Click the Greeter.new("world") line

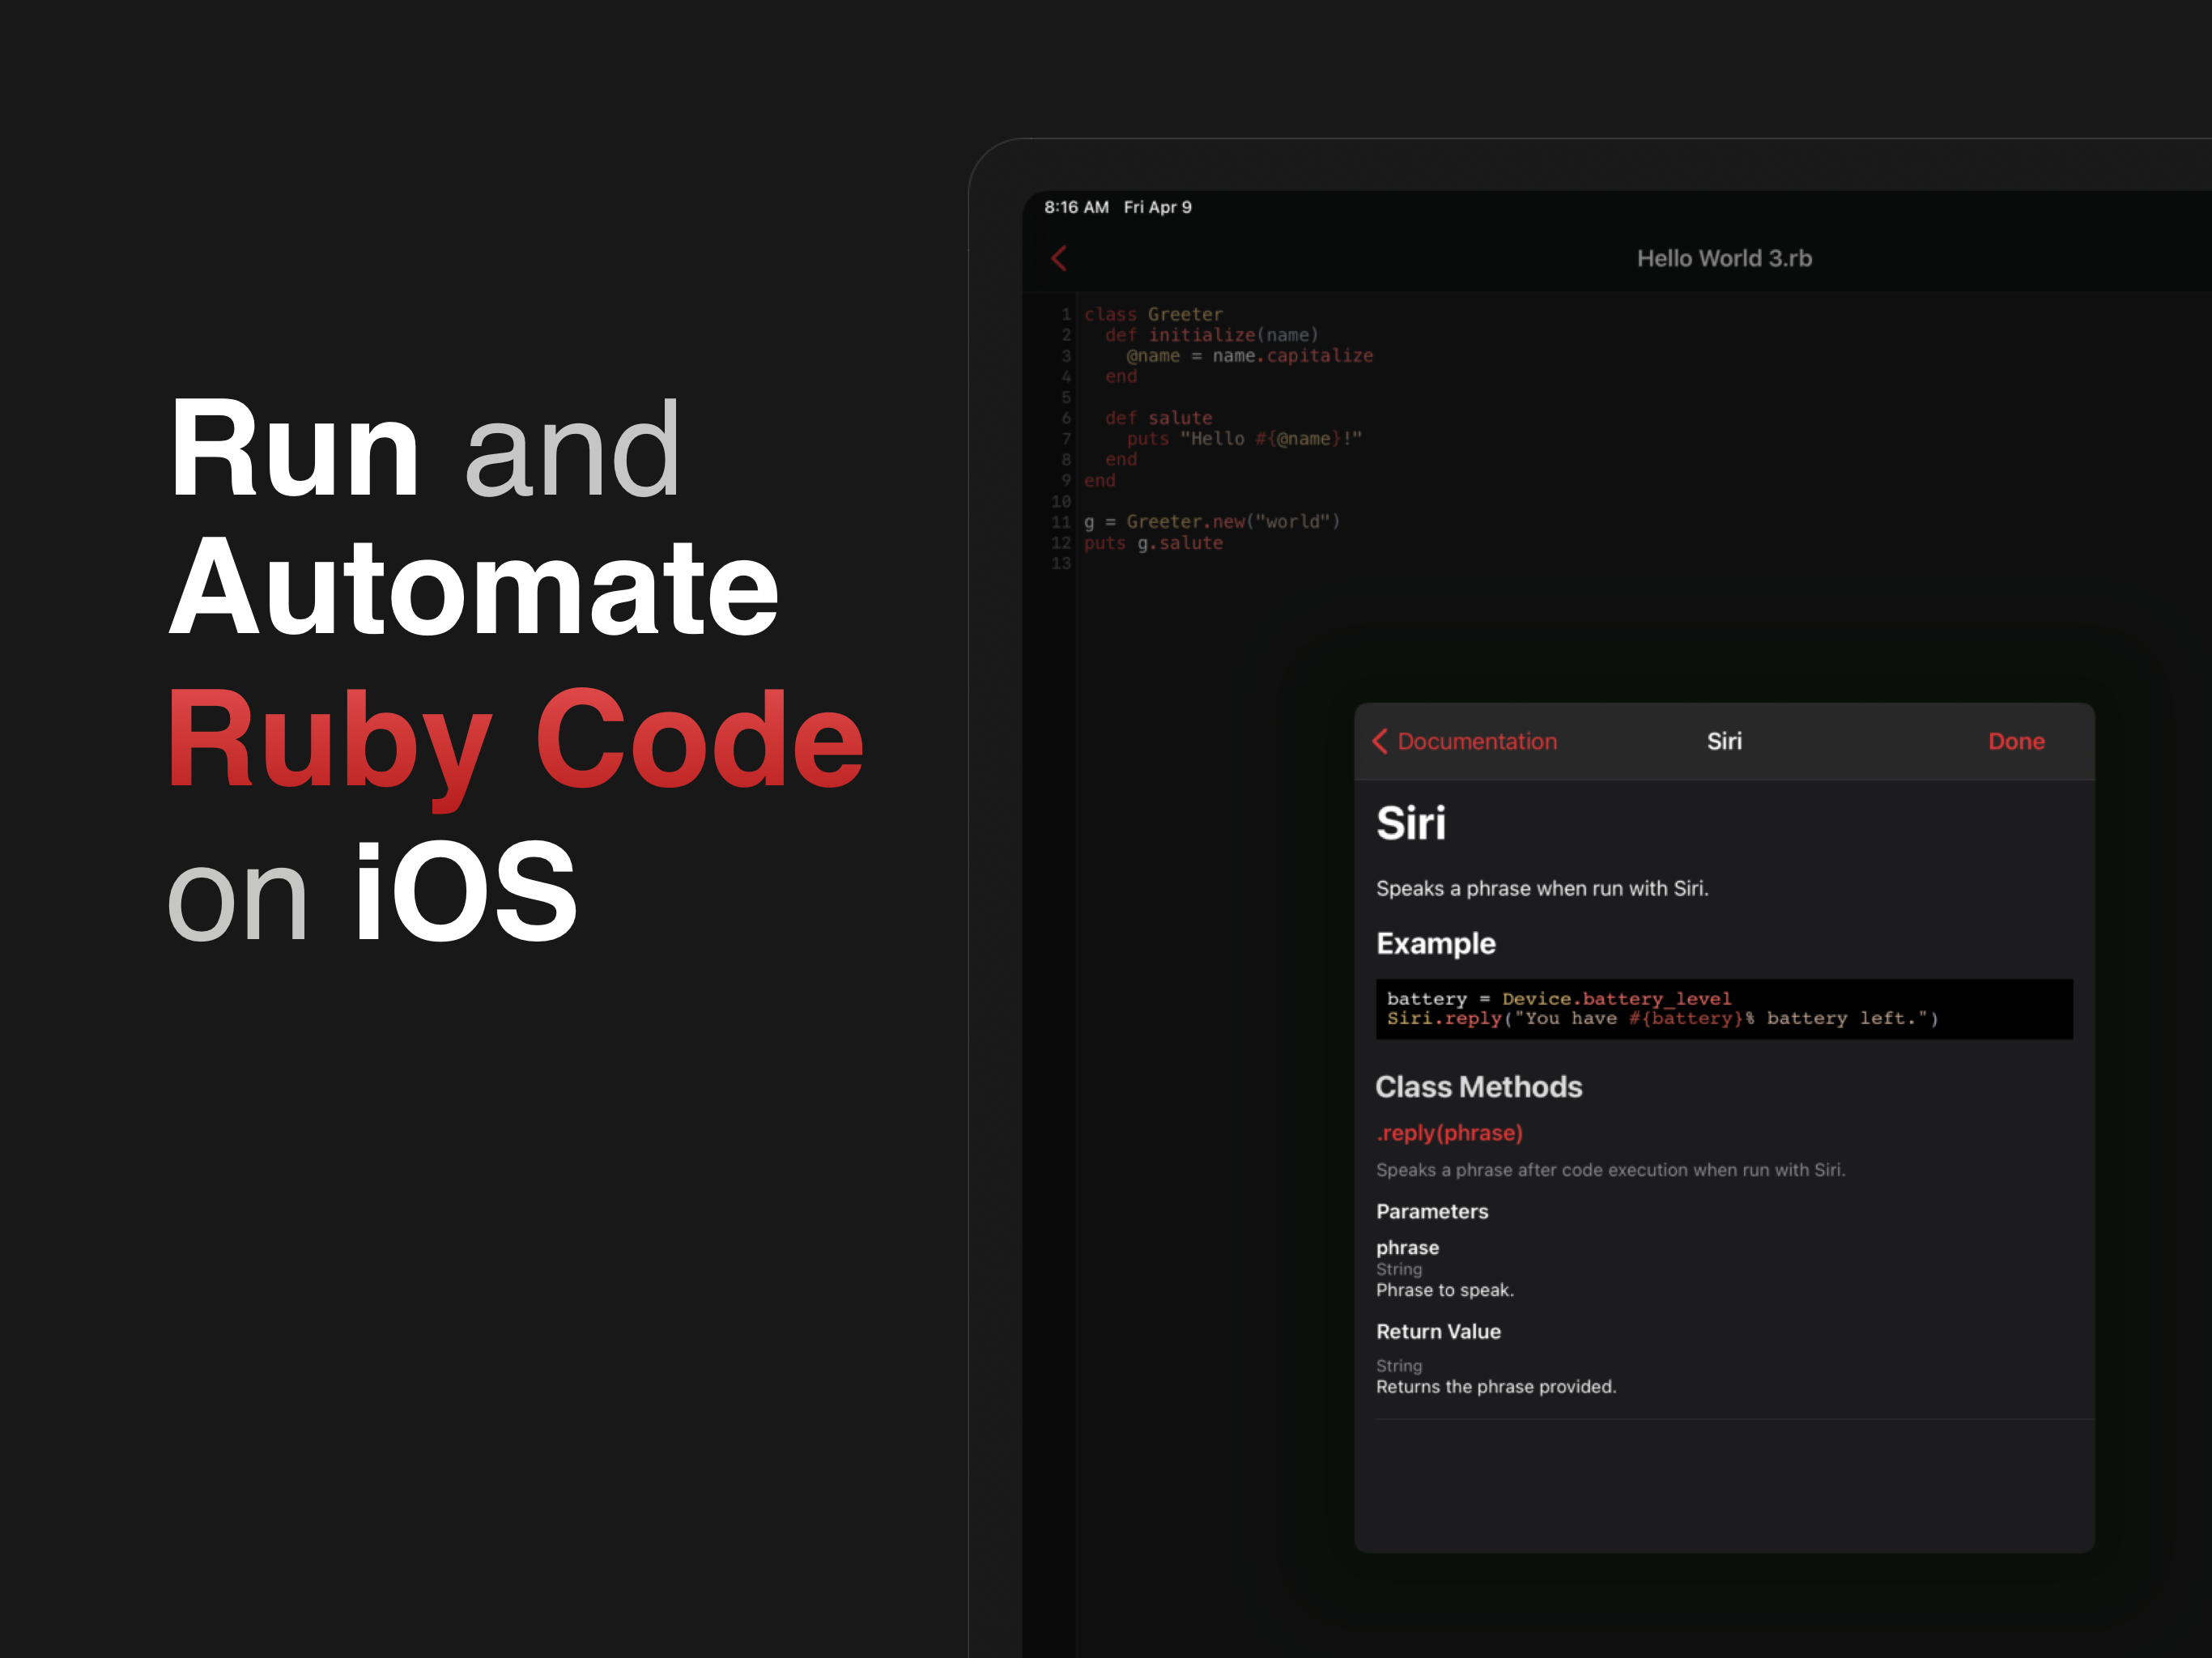[x=1211, y=522]
